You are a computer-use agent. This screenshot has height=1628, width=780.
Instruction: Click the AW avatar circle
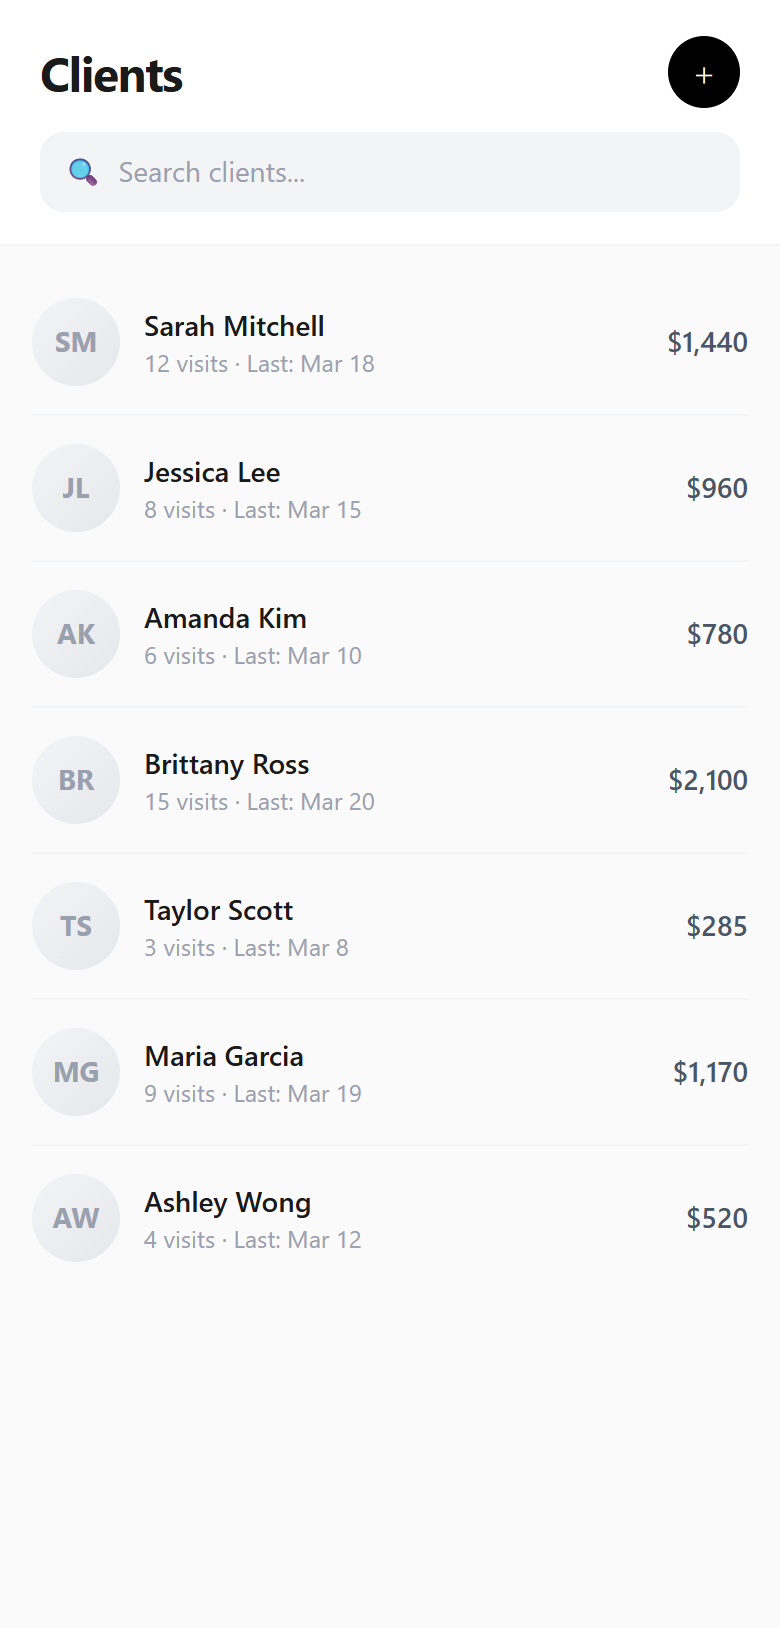click(76, 1218)
